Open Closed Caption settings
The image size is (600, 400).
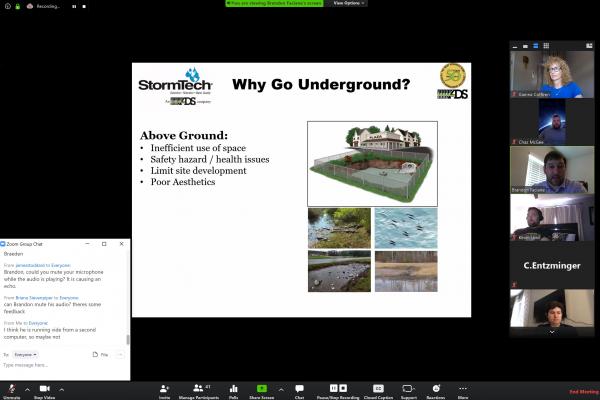[x=378, y=391]
